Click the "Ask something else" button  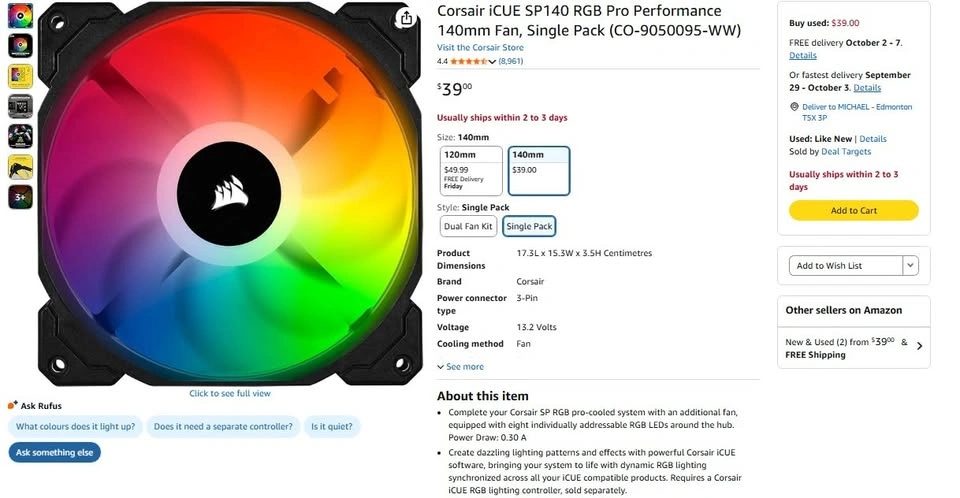tap(55, 453)
